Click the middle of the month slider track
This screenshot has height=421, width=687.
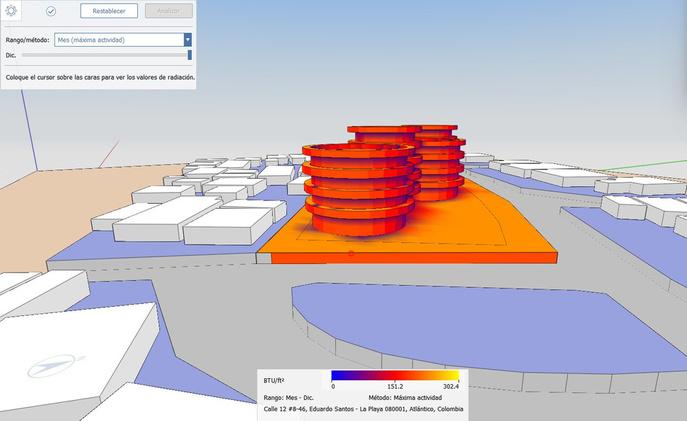pyautogui.click(x=105, y=55)
